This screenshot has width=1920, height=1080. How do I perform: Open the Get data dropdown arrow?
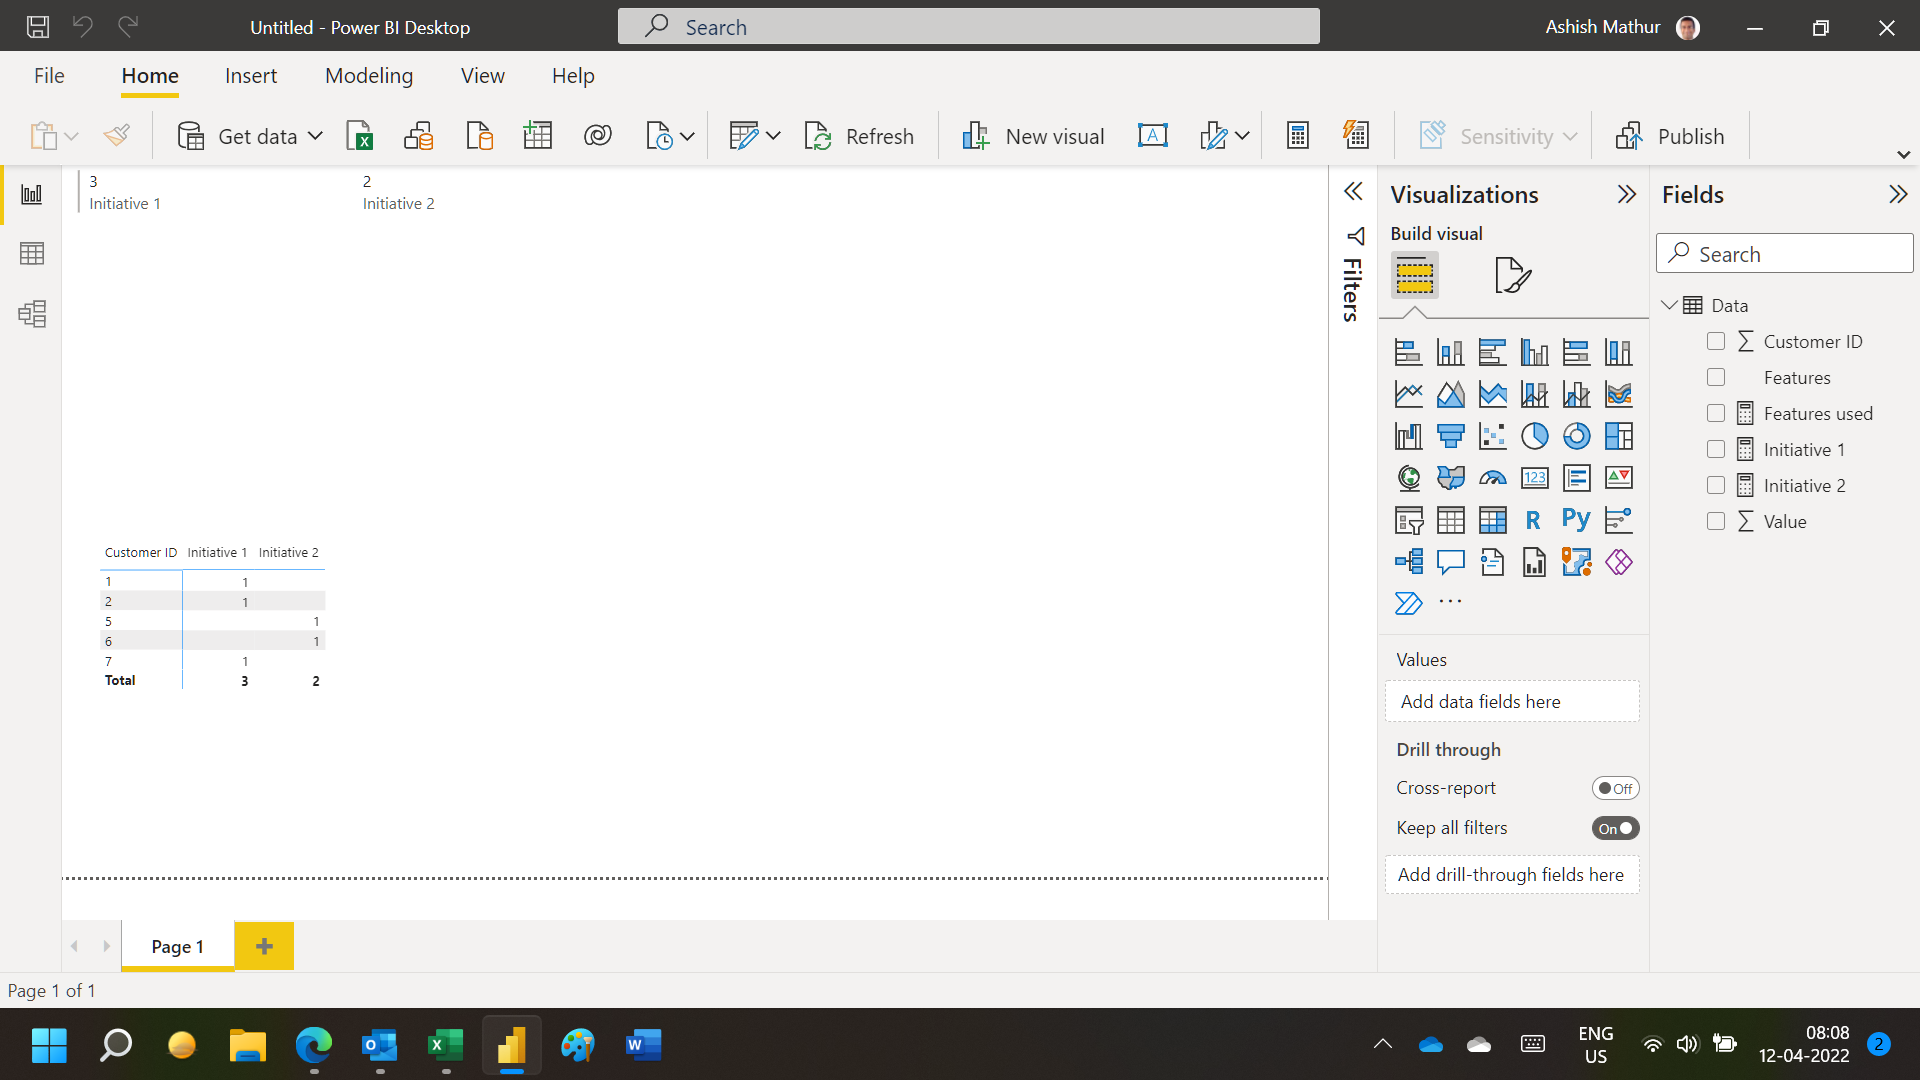pos(315,136)
